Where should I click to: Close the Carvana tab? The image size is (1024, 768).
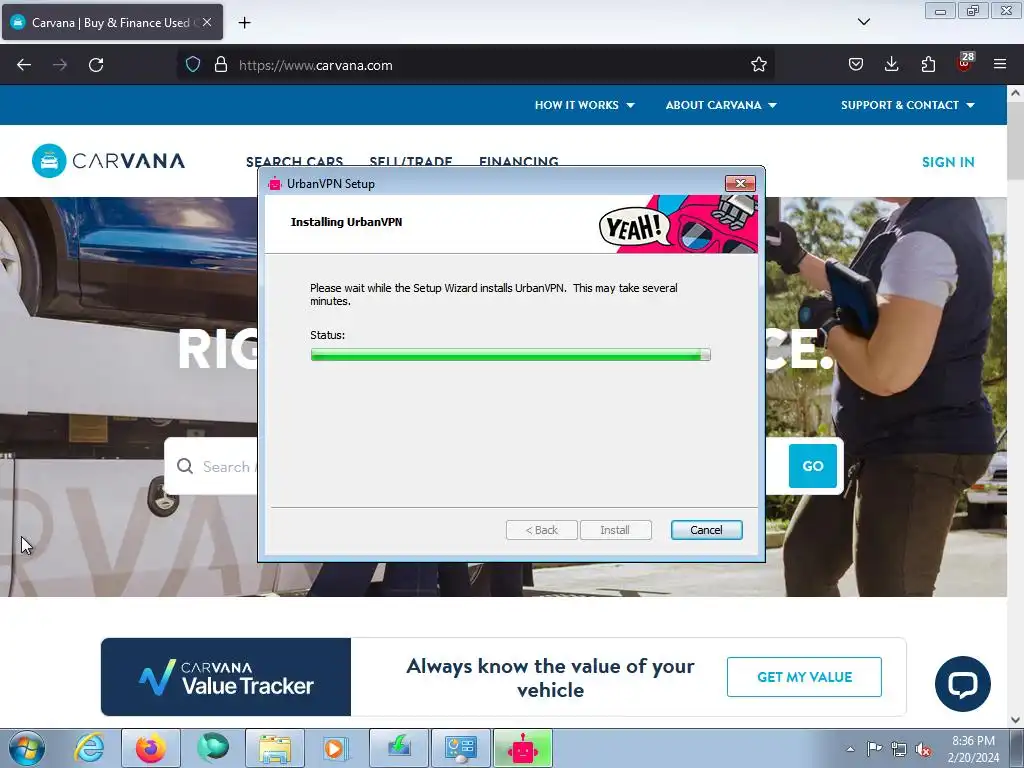[206, 22]
